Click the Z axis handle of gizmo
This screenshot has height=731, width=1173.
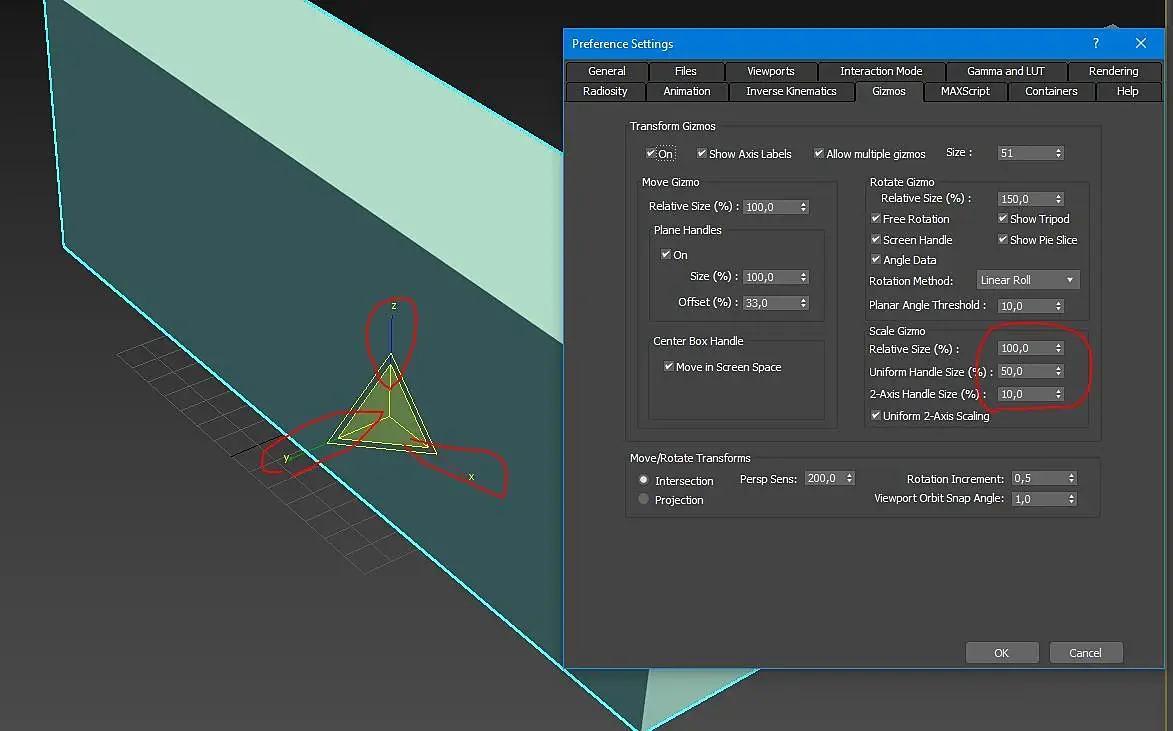(x=392, y=333)
